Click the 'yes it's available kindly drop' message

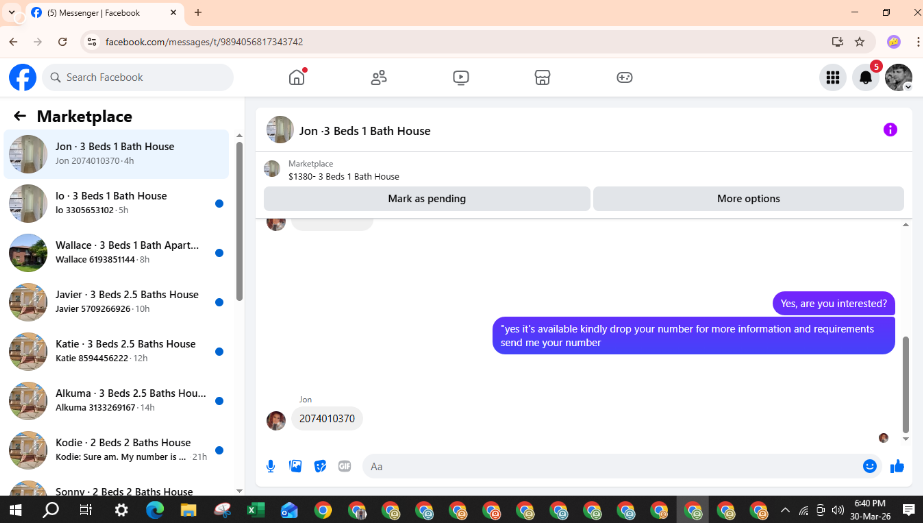click(x=693, y=336)
